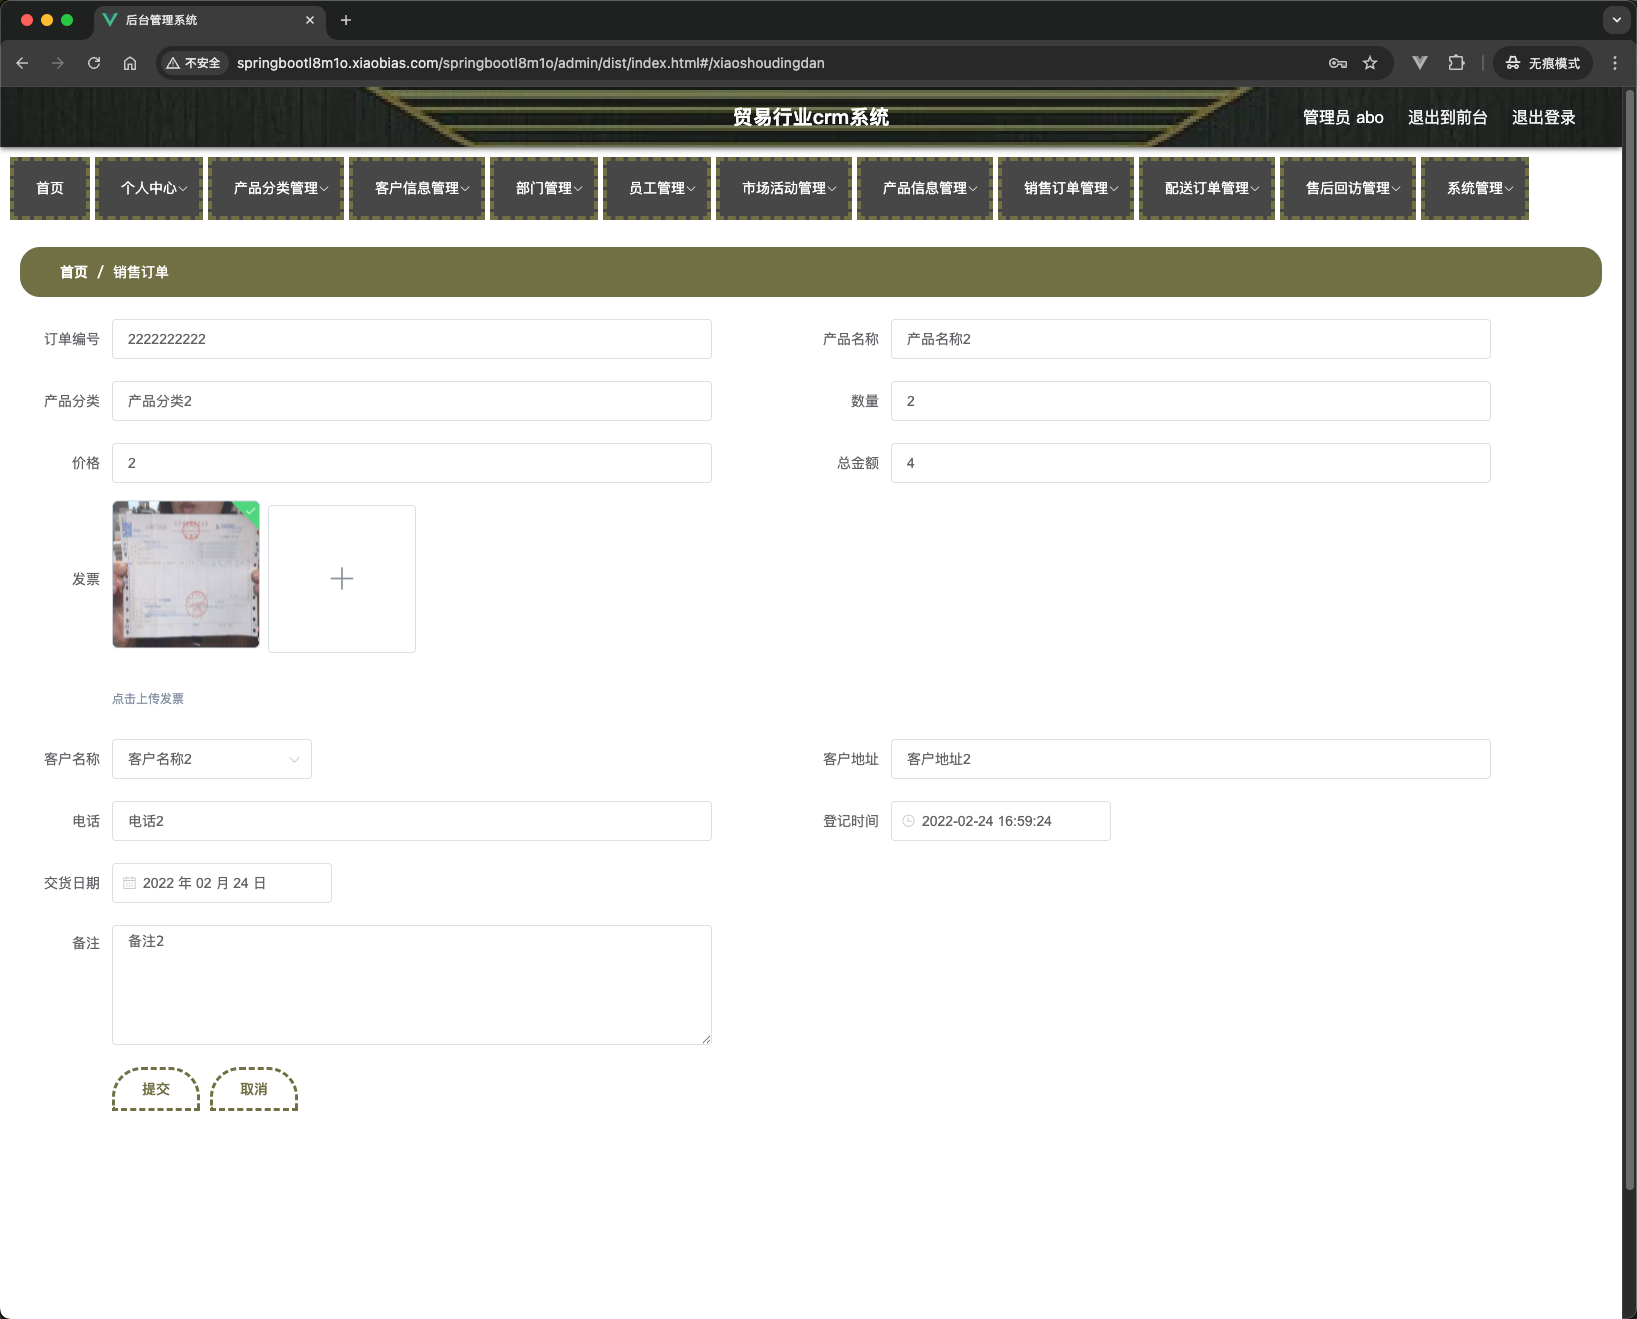Reload the page with refresh icon
The width and height of the screenshot is (1637, 1319).
[94, 63]
